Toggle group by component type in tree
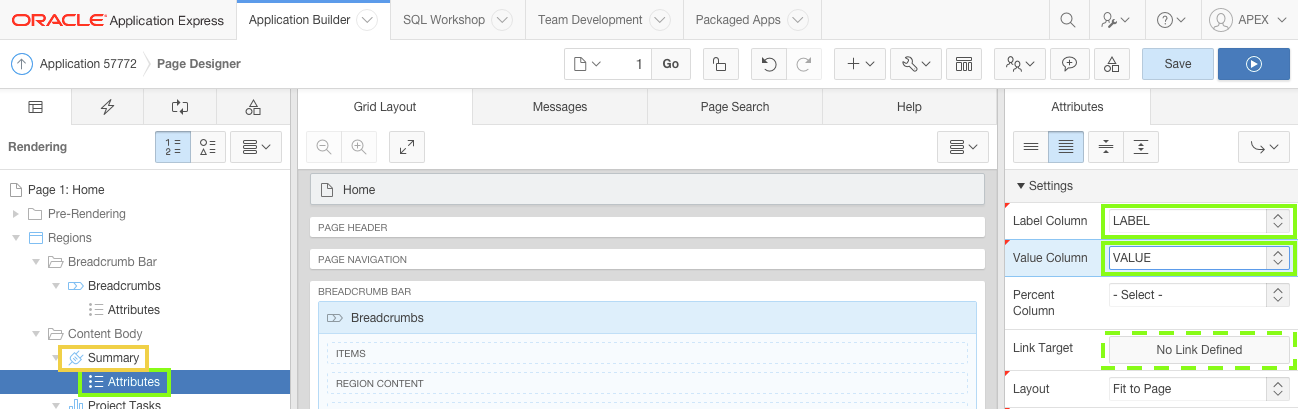 208,147
